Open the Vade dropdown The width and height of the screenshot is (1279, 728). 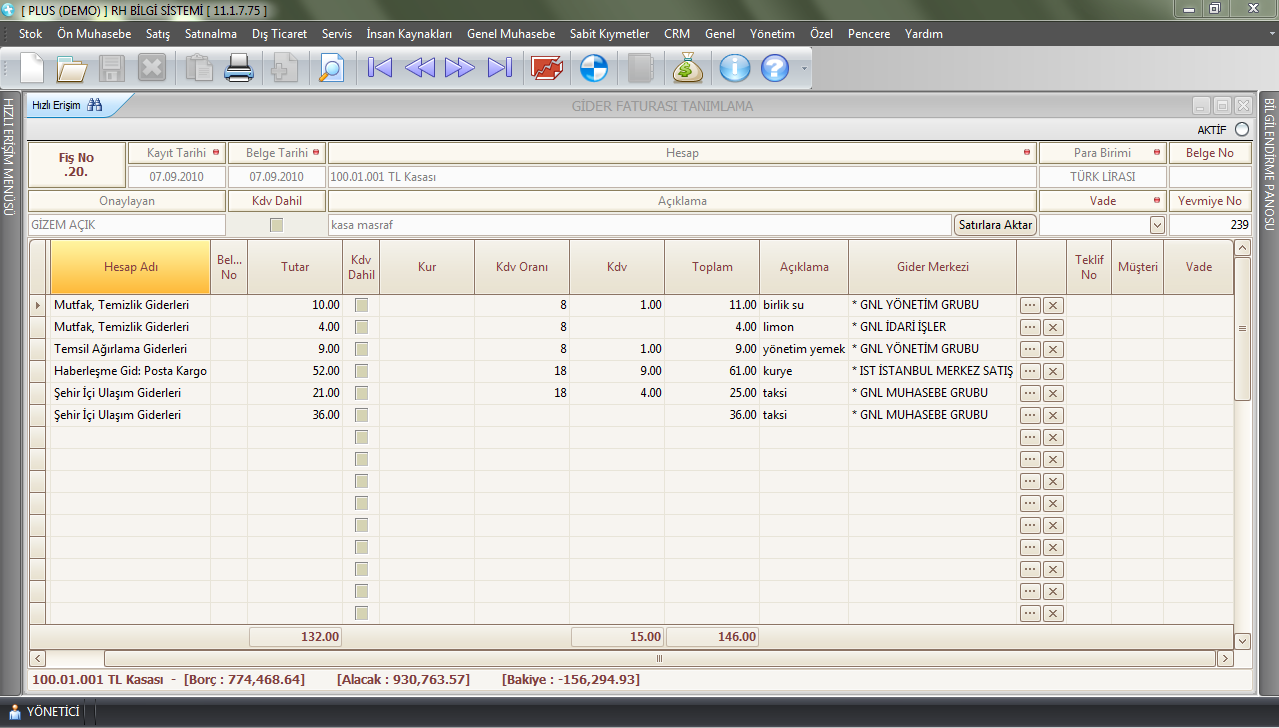pyautogui.click(x=1157, y=225)
